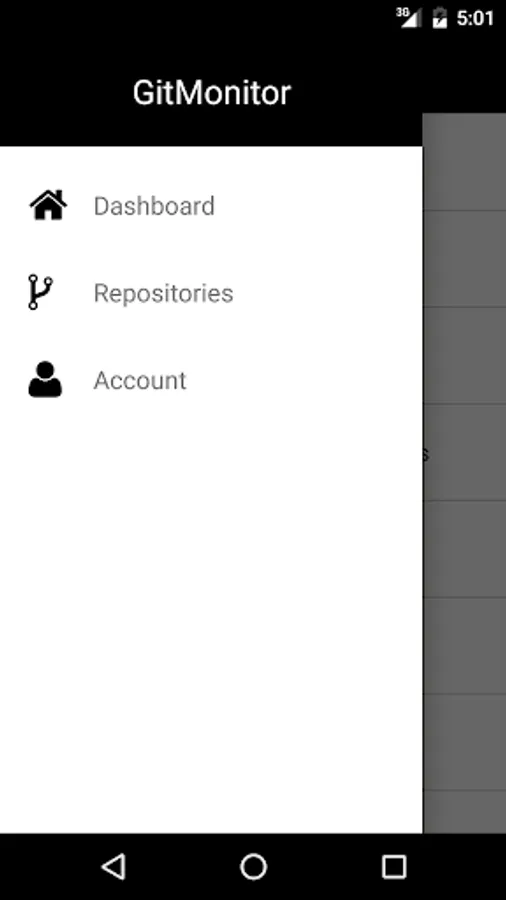Tap the dimmed row with partial letter
Image resolution: width=506 pixels, height=900 pixels.
coord(465,452)
